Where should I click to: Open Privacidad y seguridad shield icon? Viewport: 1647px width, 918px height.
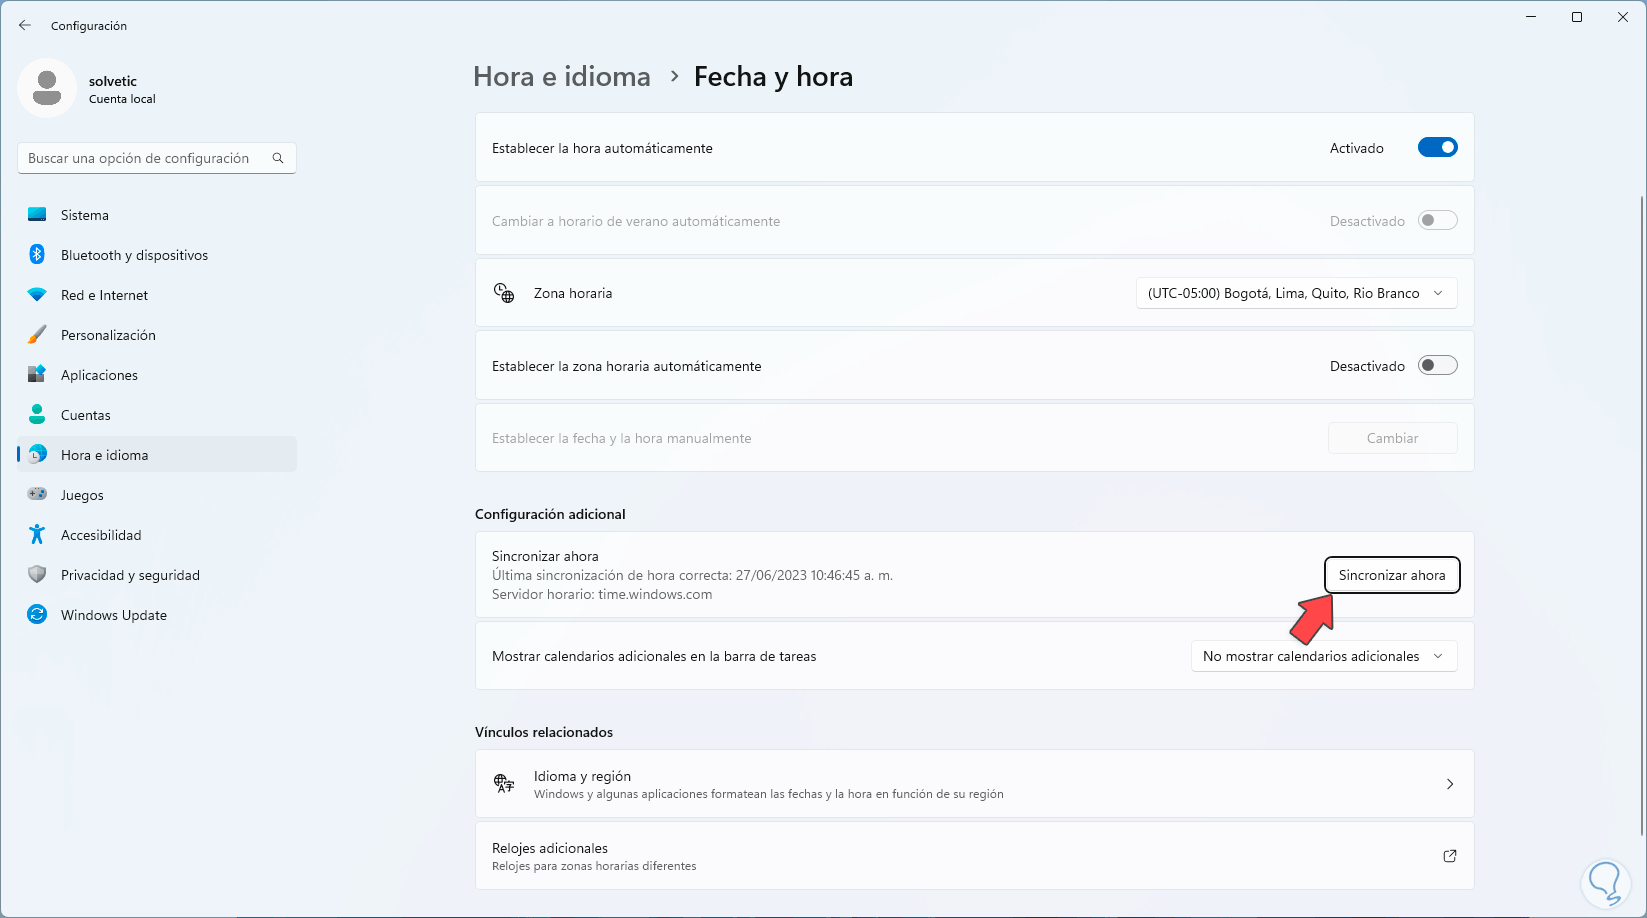37,575
